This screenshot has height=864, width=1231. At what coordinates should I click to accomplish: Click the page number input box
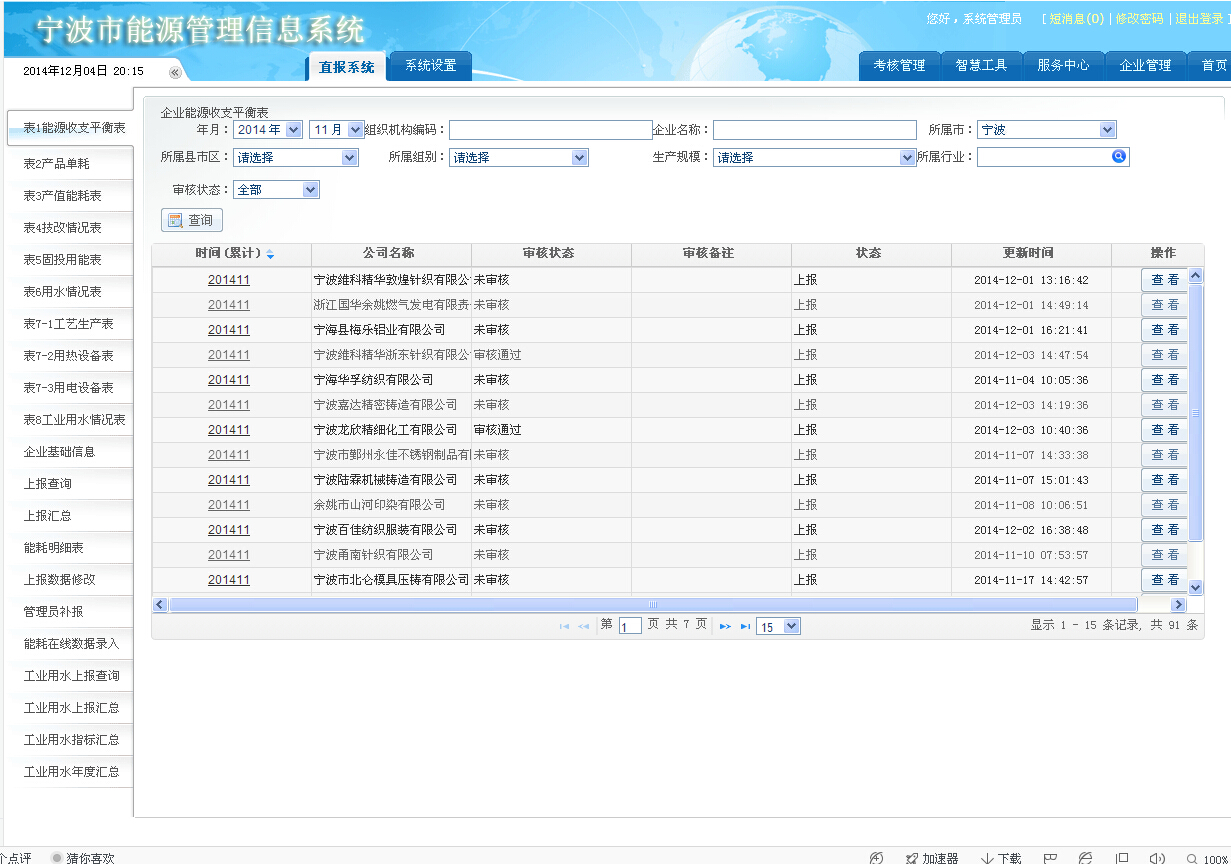click(x=630, y=626)
